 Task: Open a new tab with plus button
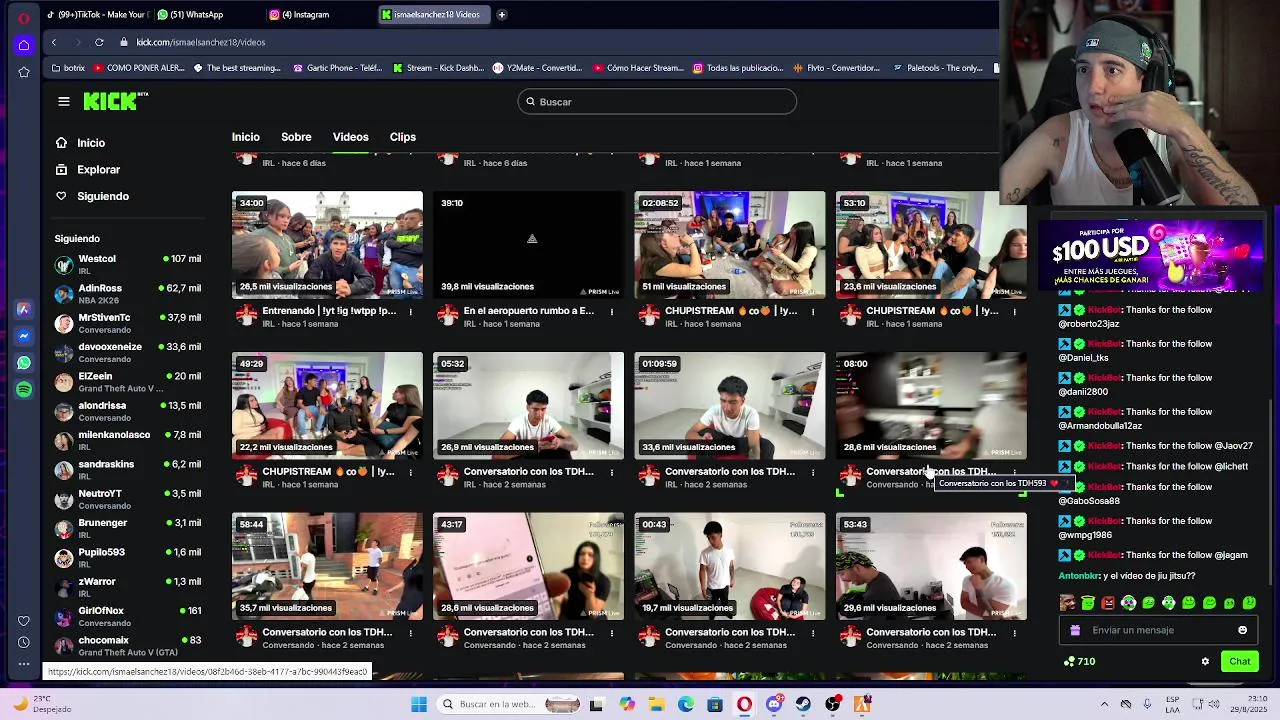[x=501, y=15]
